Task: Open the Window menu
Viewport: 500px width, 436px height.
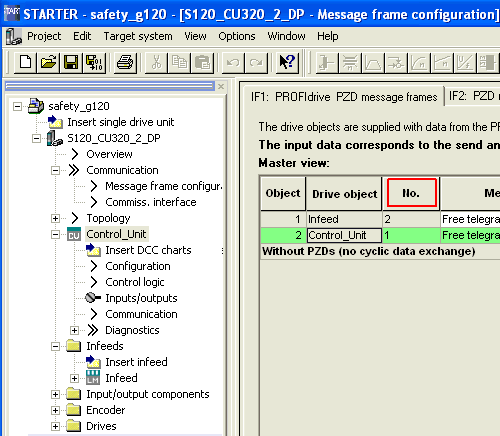Action: 286,36
